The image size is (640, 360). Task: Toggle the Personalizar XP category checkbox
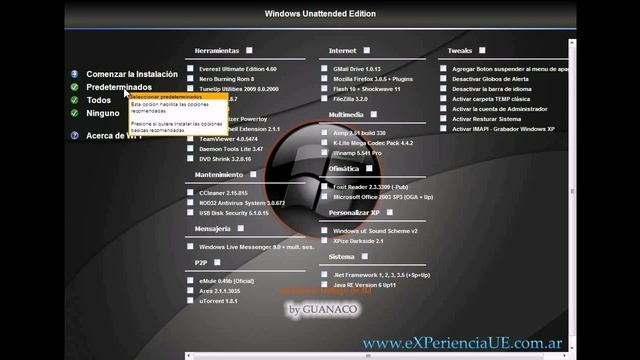pyautogui.click(x=389, y=212)
